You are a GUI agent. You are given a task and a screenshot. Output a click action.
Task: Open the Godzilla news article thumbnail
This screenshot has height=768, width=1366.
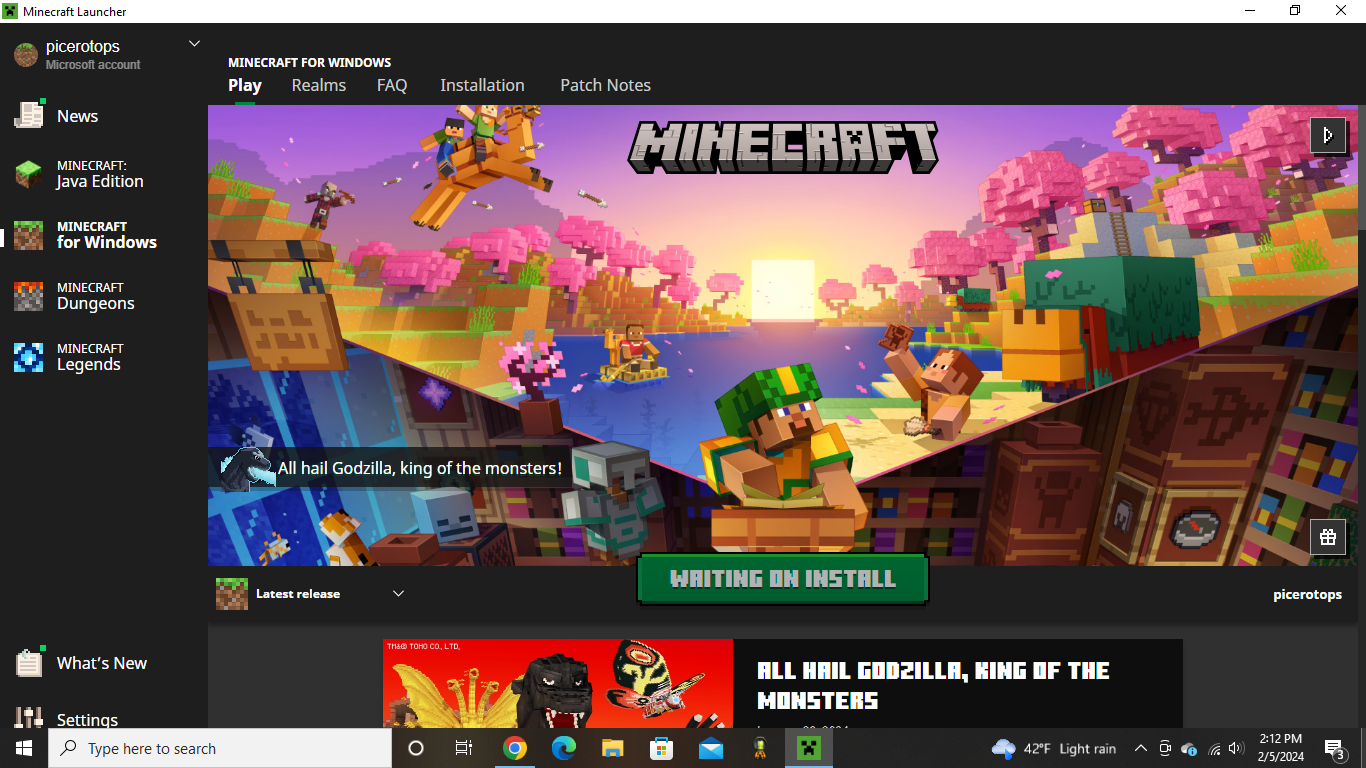click(x=558, y=684)
